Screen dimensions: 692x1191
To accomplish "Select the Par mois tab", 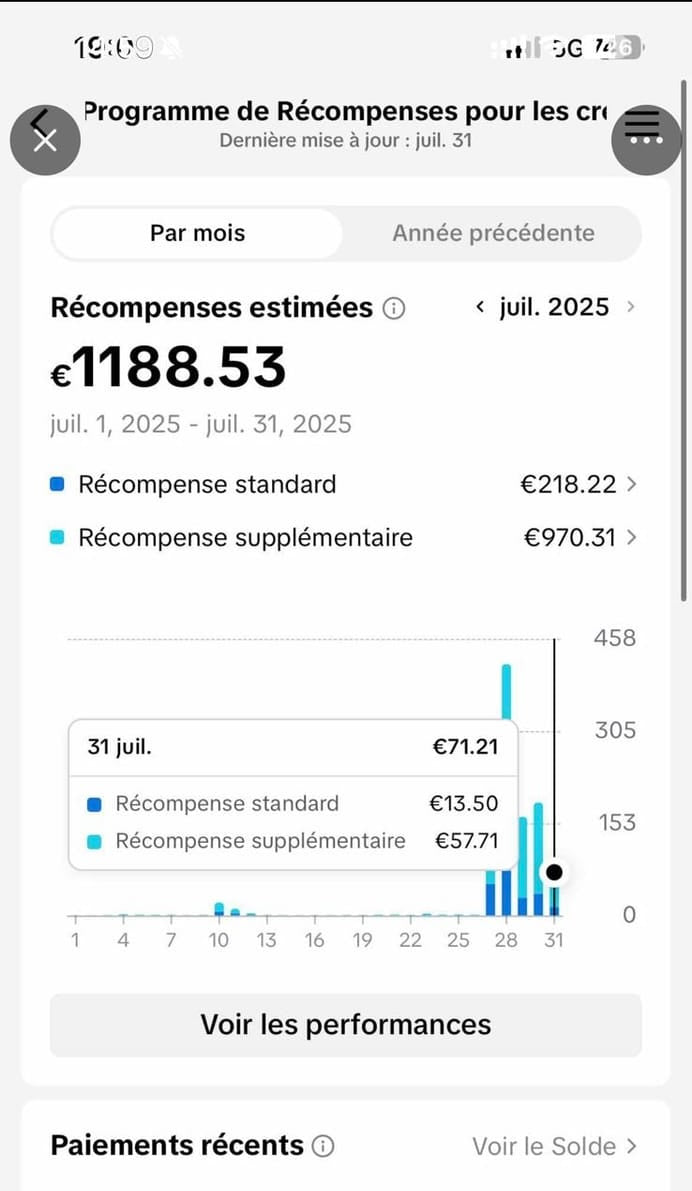I will coord(197,234).
